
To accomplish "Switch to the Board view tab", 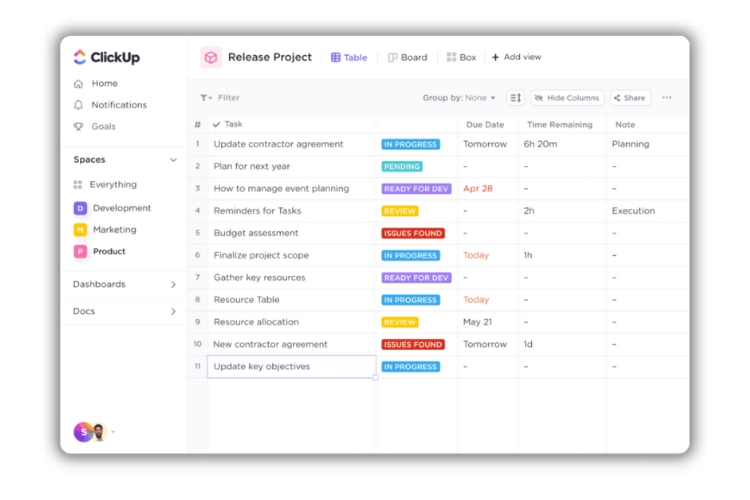I will [407, 58].
